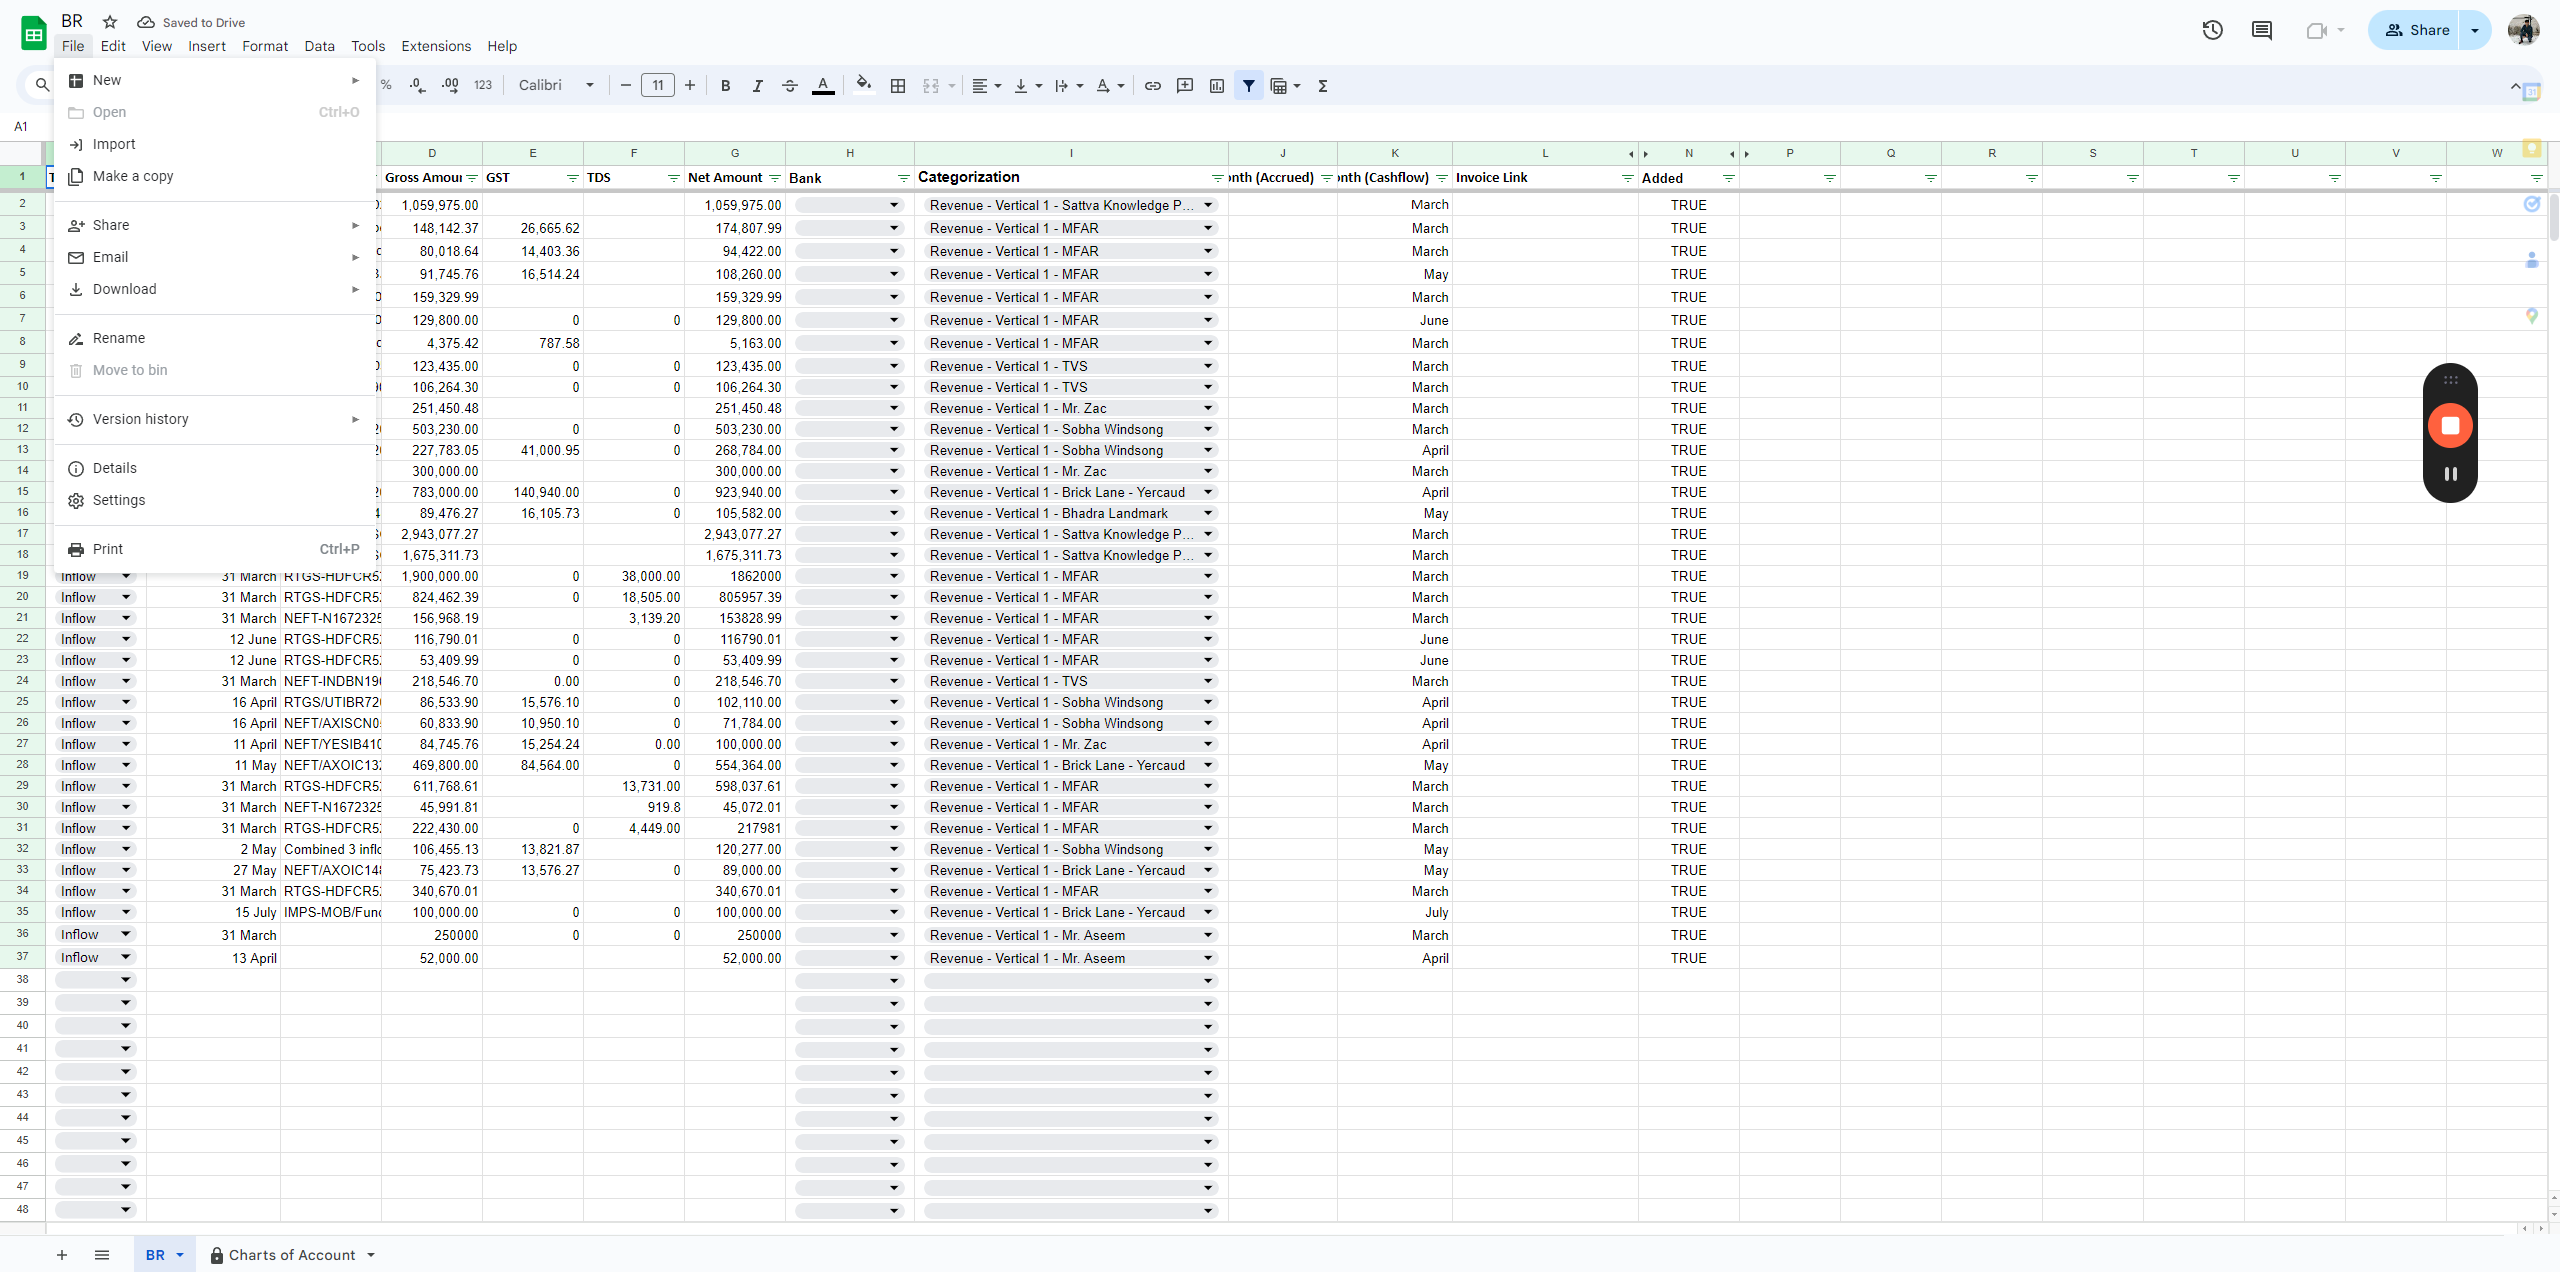
Task: Open the Calibri font dropdown
Action: pos(556,86)
